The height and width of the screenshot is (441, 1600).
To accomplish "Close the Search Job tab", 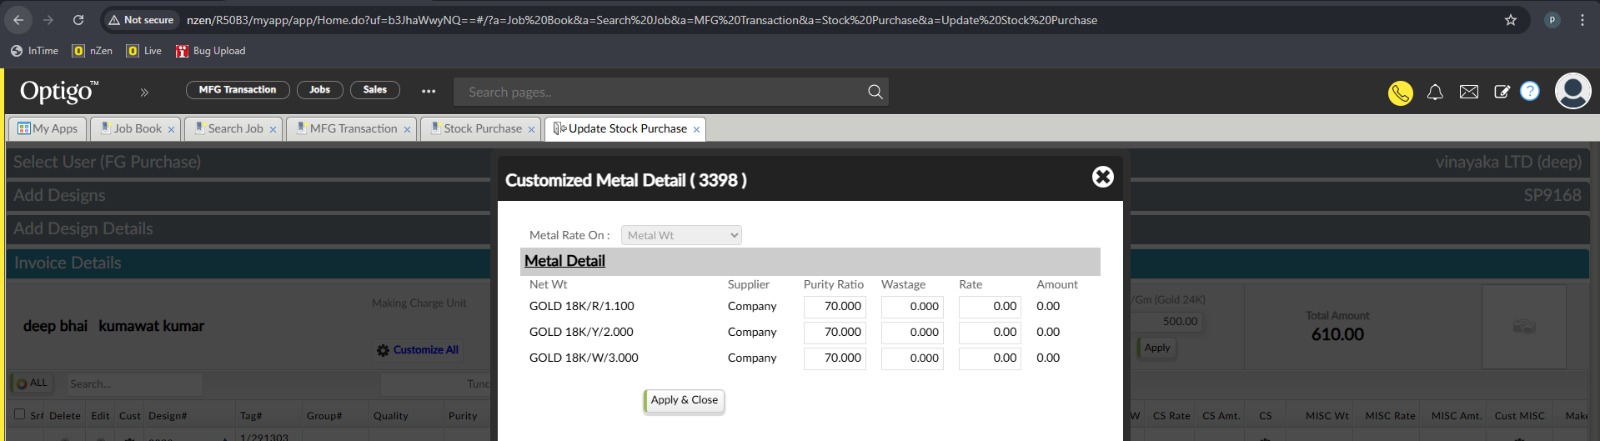I will 272,130.
